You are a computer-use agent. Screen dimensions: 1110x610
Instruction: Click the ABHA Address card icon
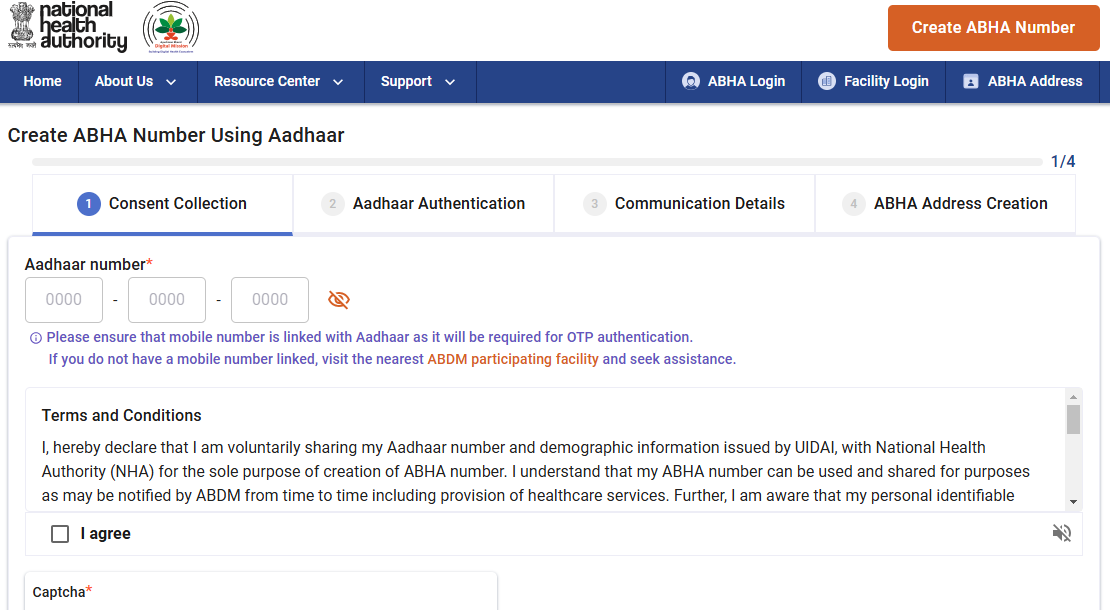click(x=971, y=81)
